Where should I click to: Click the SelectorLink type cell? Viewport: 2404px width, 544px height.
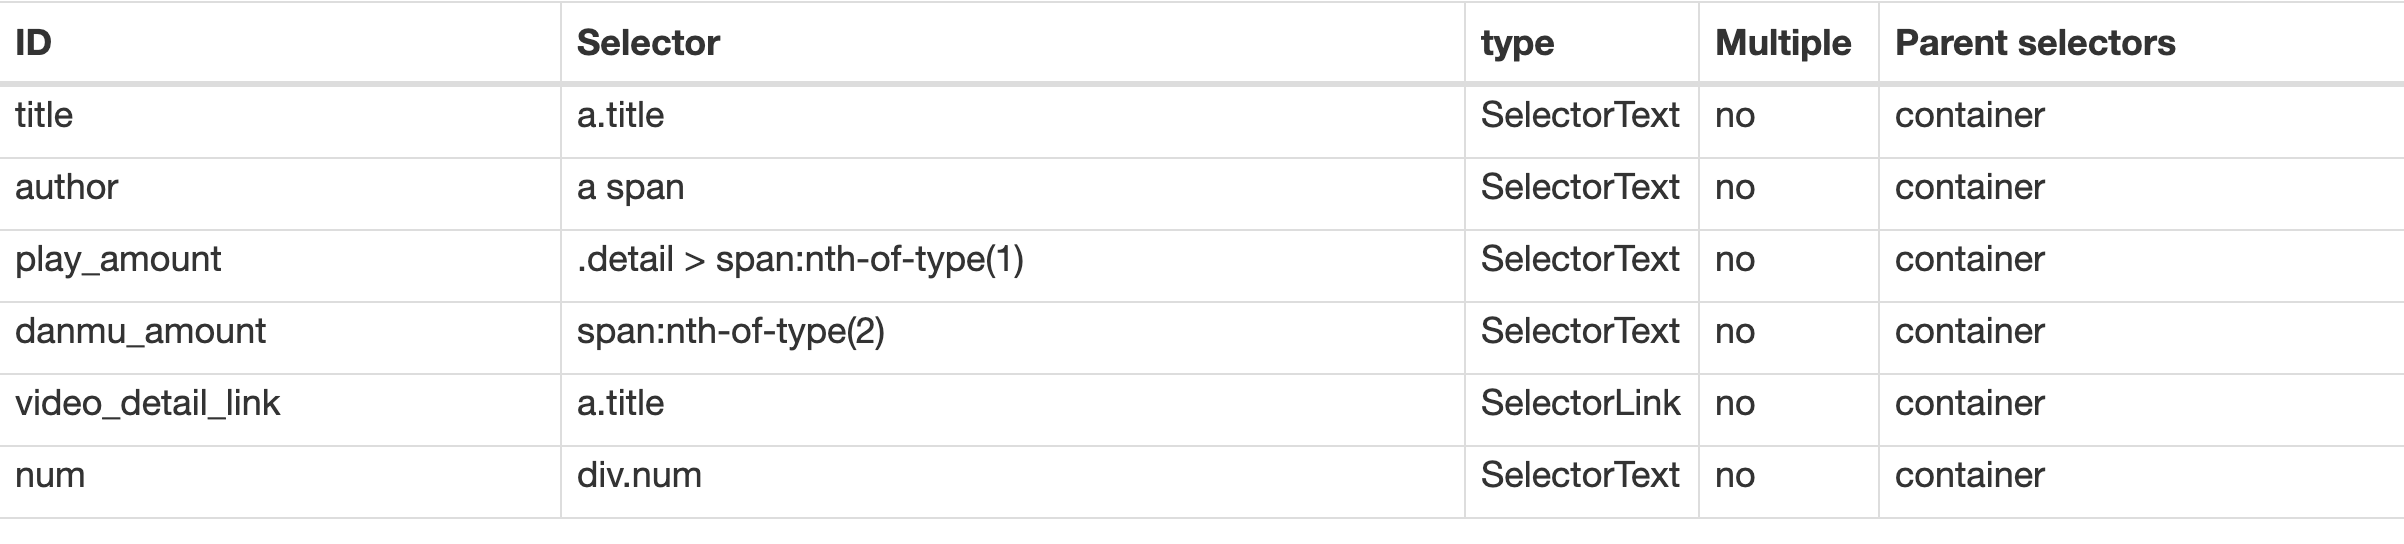point(1580,403)
